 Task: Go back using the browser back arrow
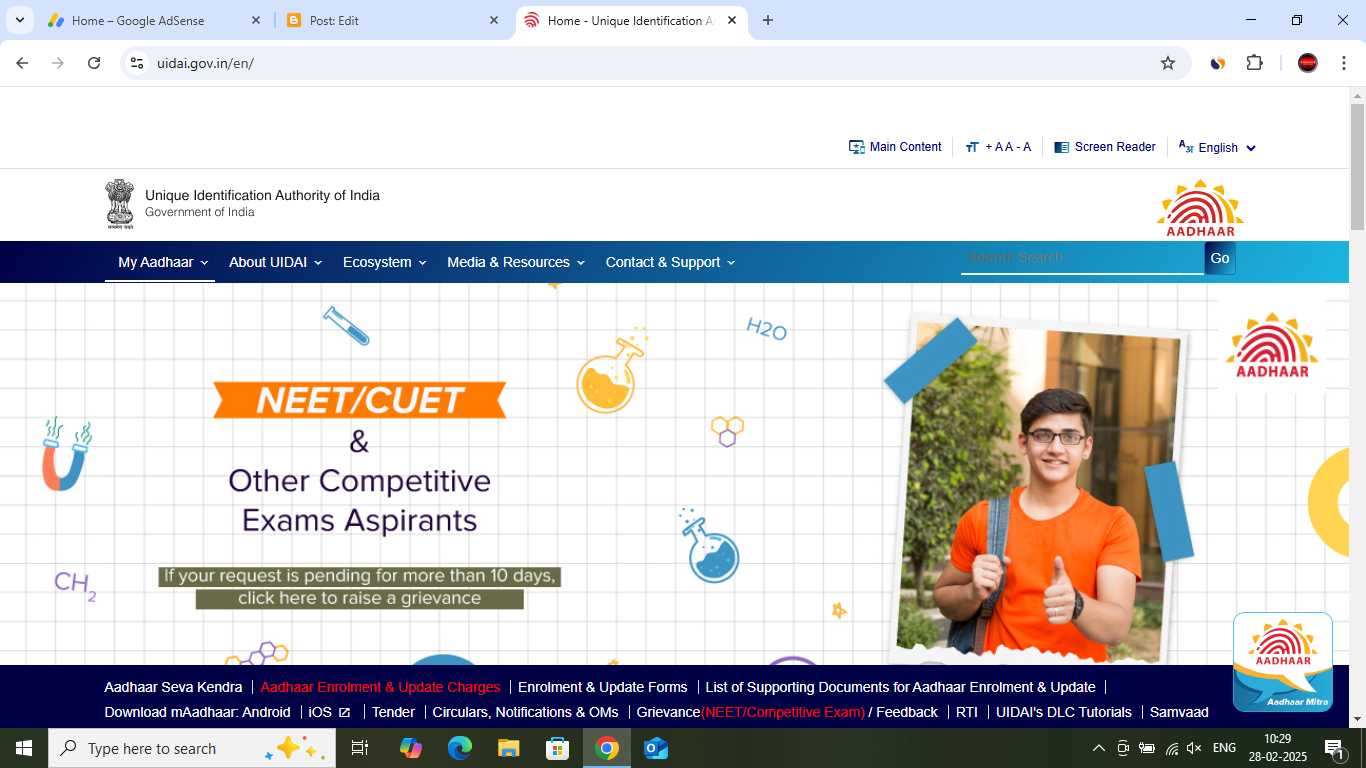pyautogui.click(x=22, y=63)
